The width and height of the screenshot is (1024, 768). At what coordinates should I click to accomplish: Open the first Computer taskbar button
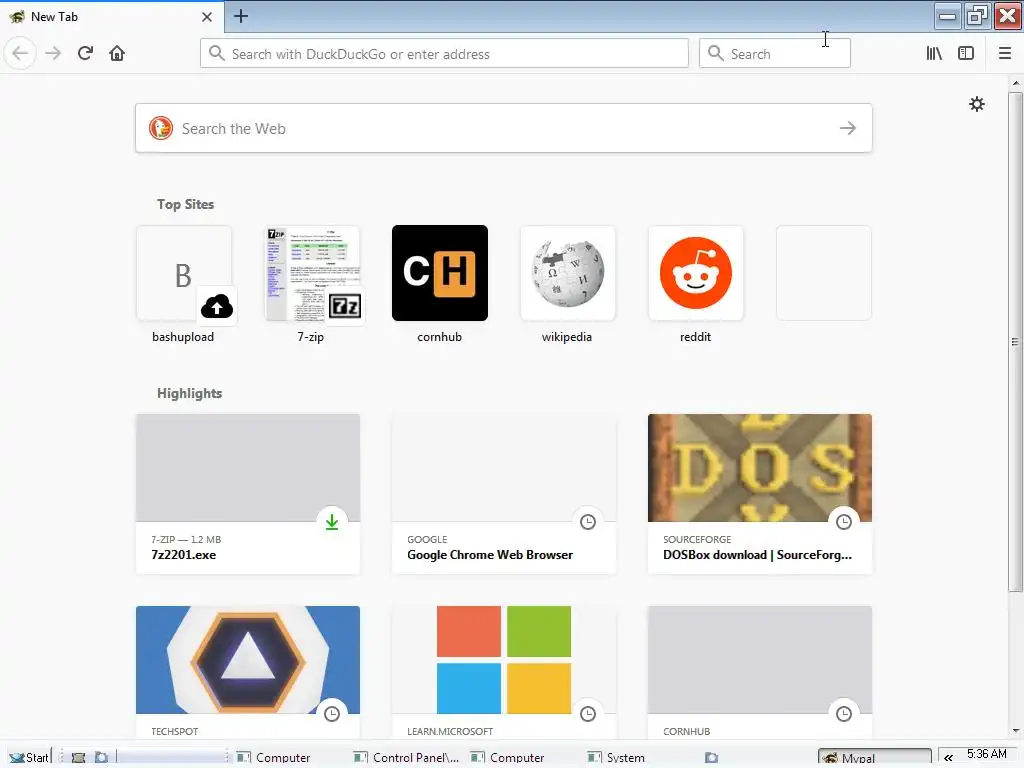click(x=274, y=758)
